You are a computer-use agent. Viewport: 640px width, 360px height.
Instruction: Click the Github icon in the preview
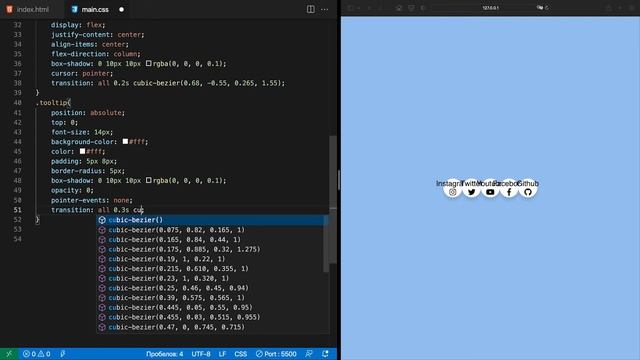pos(528,192)
